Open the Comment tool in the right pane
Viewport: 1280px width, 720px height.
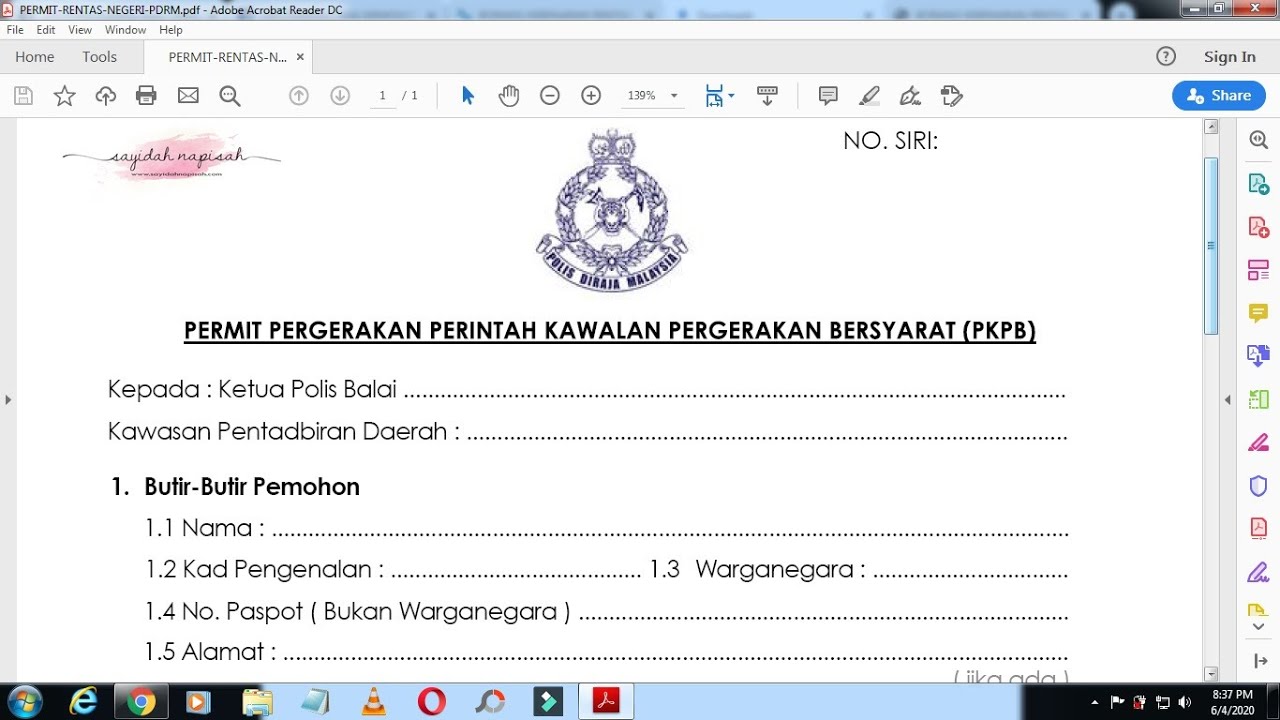(x=1259, y=313)
